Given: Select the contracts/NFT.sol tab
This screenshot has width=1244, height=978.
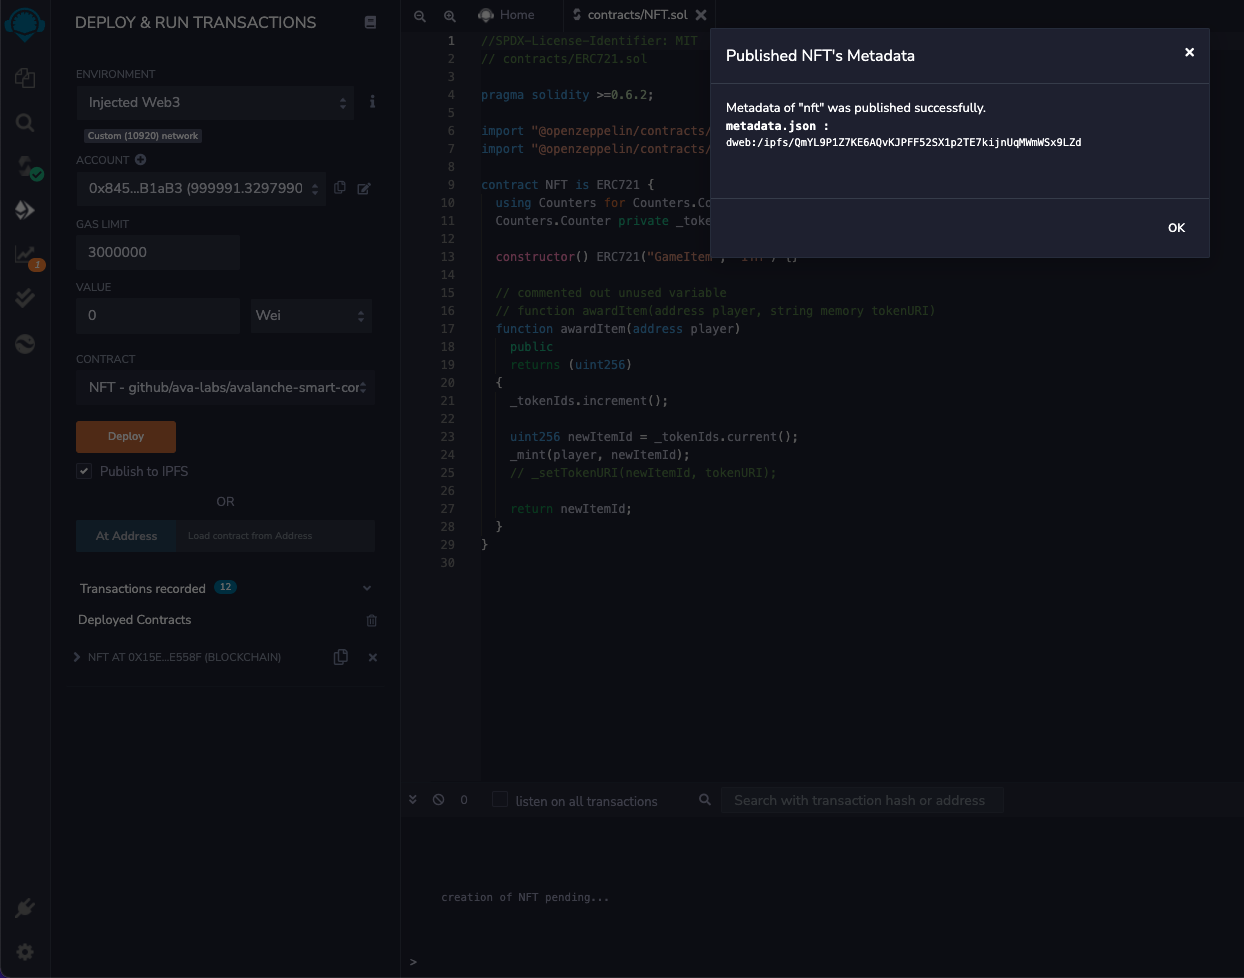Looking at the screenshot, I should (637, 15).
